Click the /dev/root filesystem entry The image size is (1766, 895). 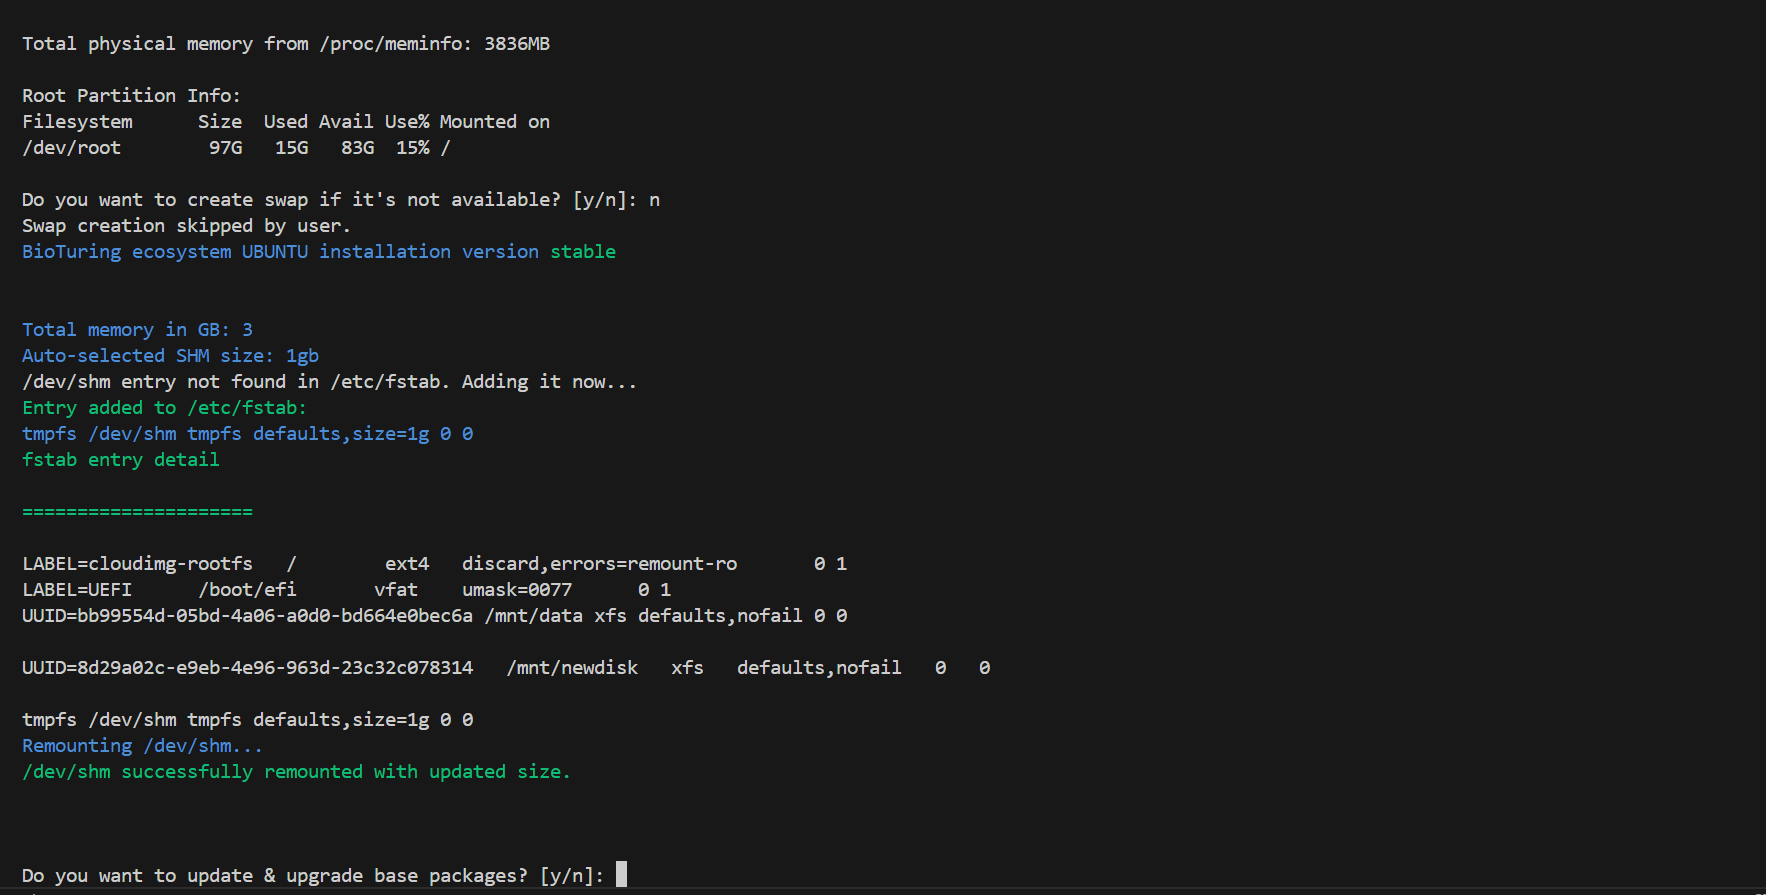[72, 148]
